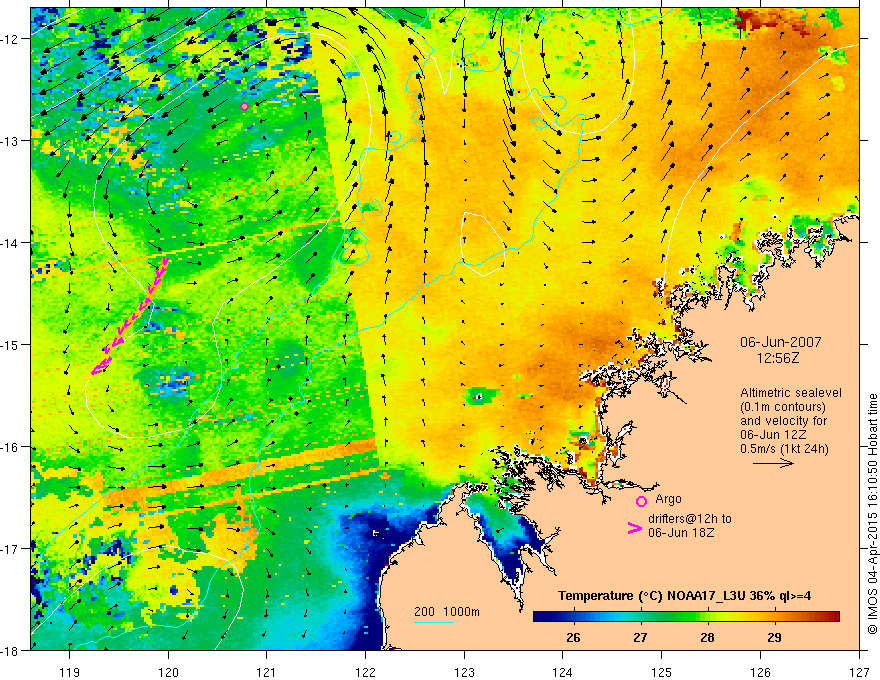The width and height of the screenshot is (880, 680).
Task: Click the longitude axis label 123
Action: pyautogui.click(x=464, y=672)
